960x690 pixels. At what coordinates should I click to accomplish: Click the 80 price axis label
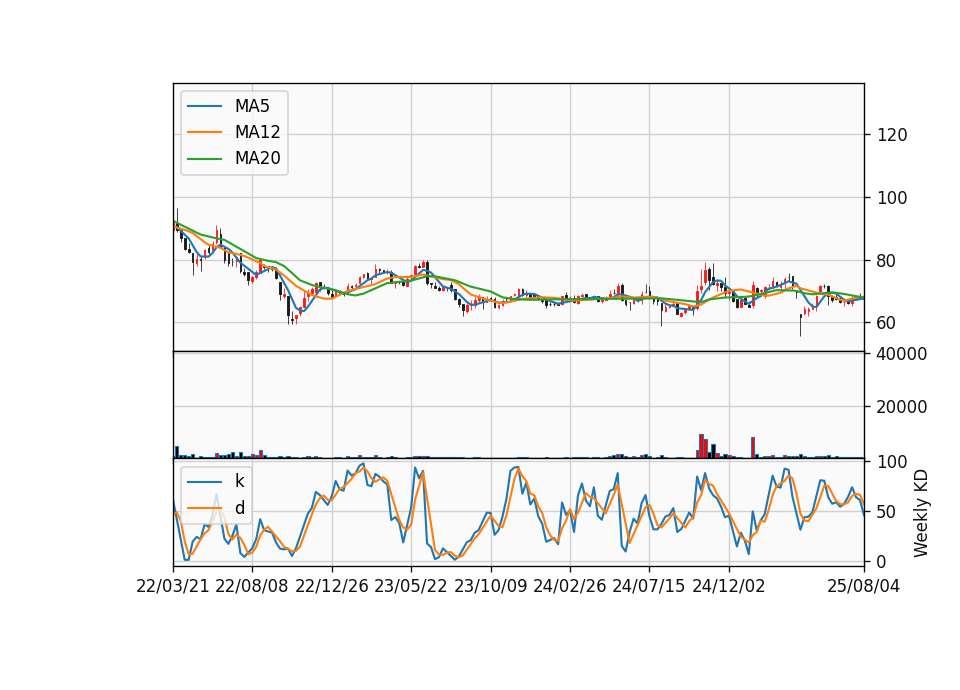tap(887, 261)
